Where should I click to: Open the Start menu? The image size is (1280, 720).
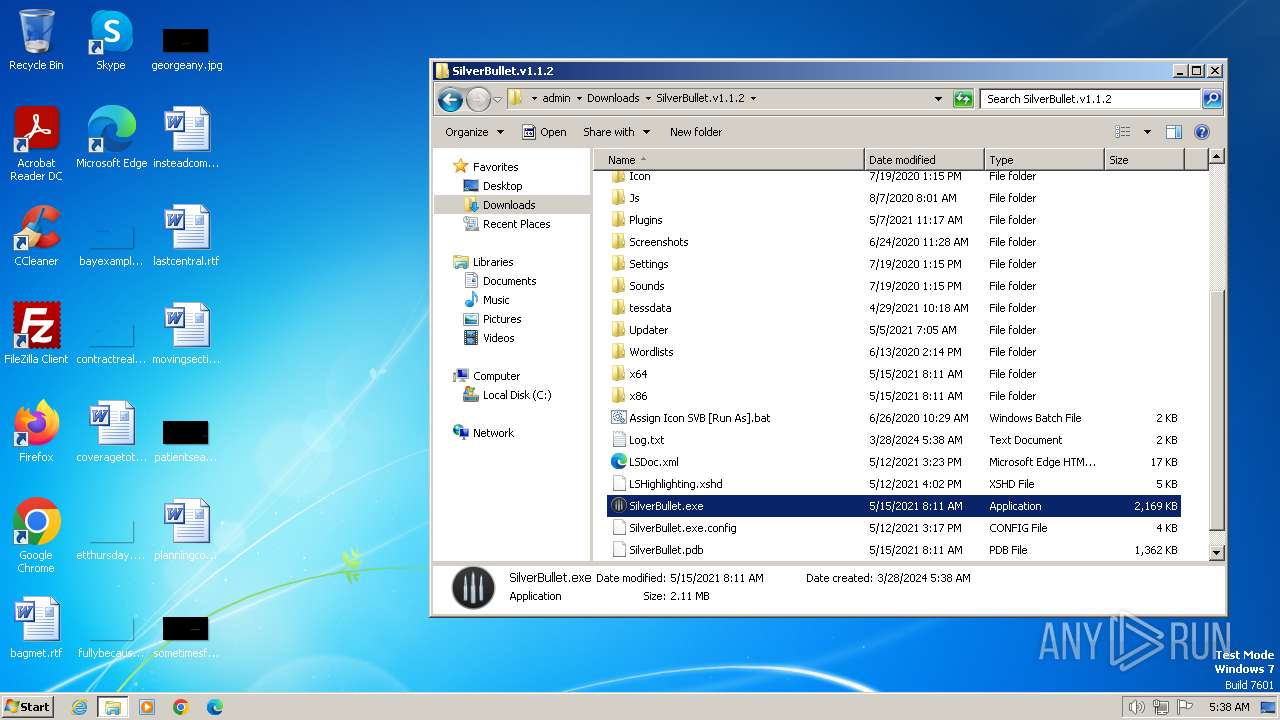click(x=27, y=707)
